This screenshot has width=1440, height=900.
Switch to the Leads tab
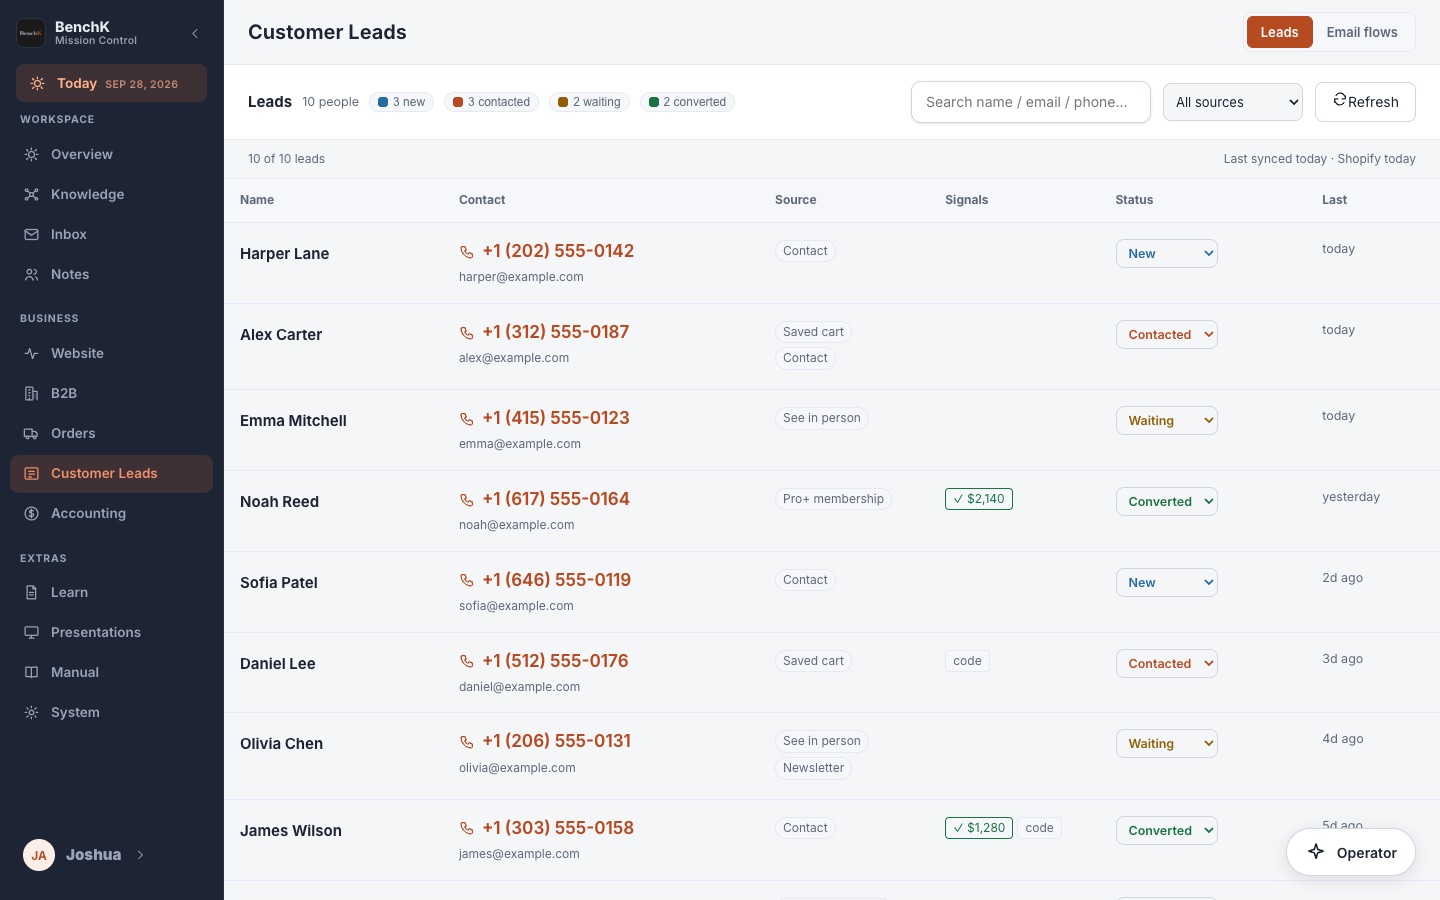coord(1279,32)
